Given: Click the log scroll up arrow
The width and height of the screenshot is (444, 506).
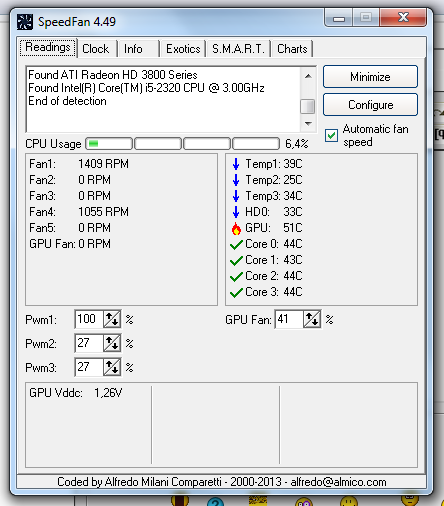Looking at the screenshot, I should 308,76.
